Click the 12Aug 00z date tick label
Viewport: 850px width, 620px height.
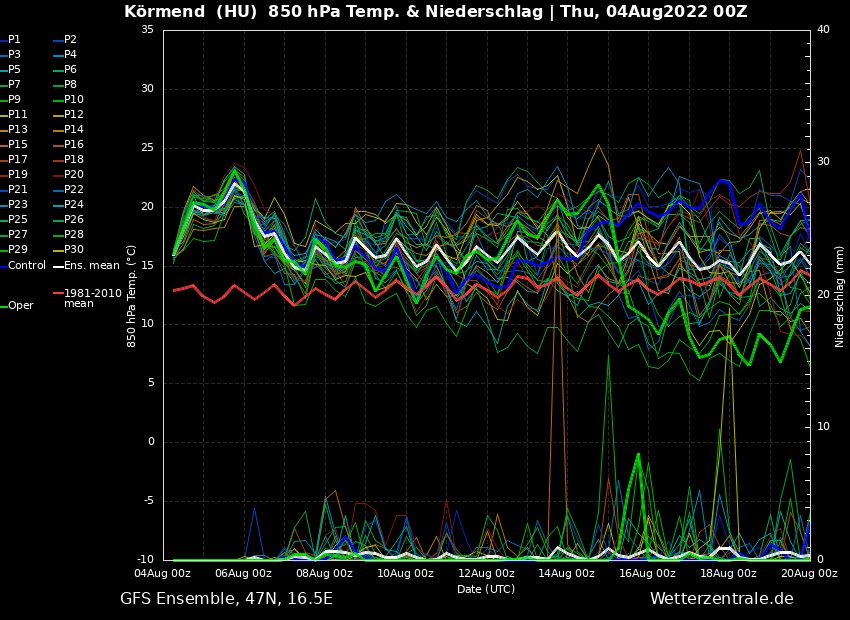click(486, 574)
